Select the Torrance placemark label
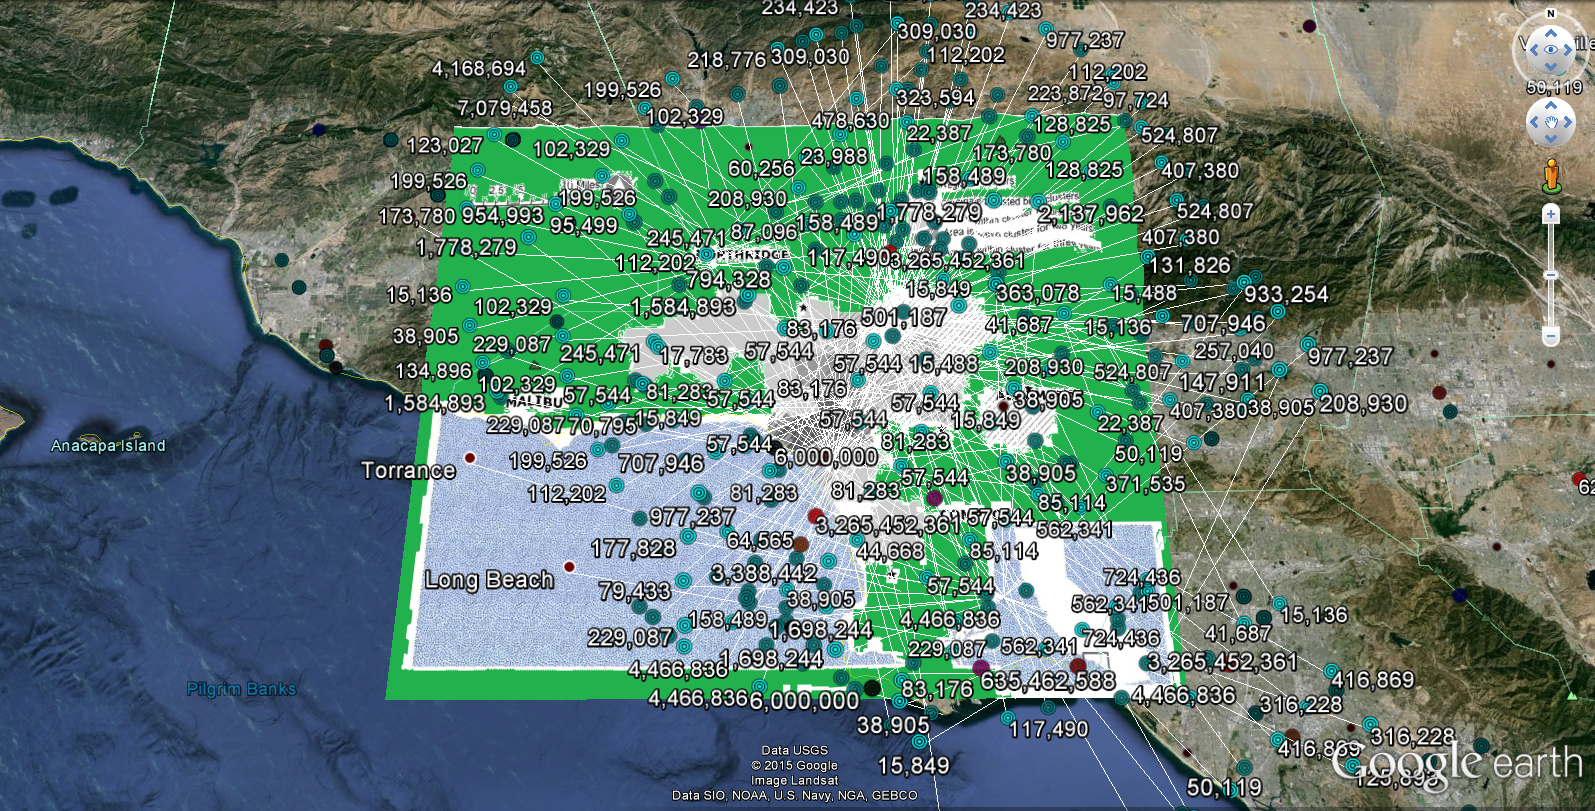 click(408, 470)
